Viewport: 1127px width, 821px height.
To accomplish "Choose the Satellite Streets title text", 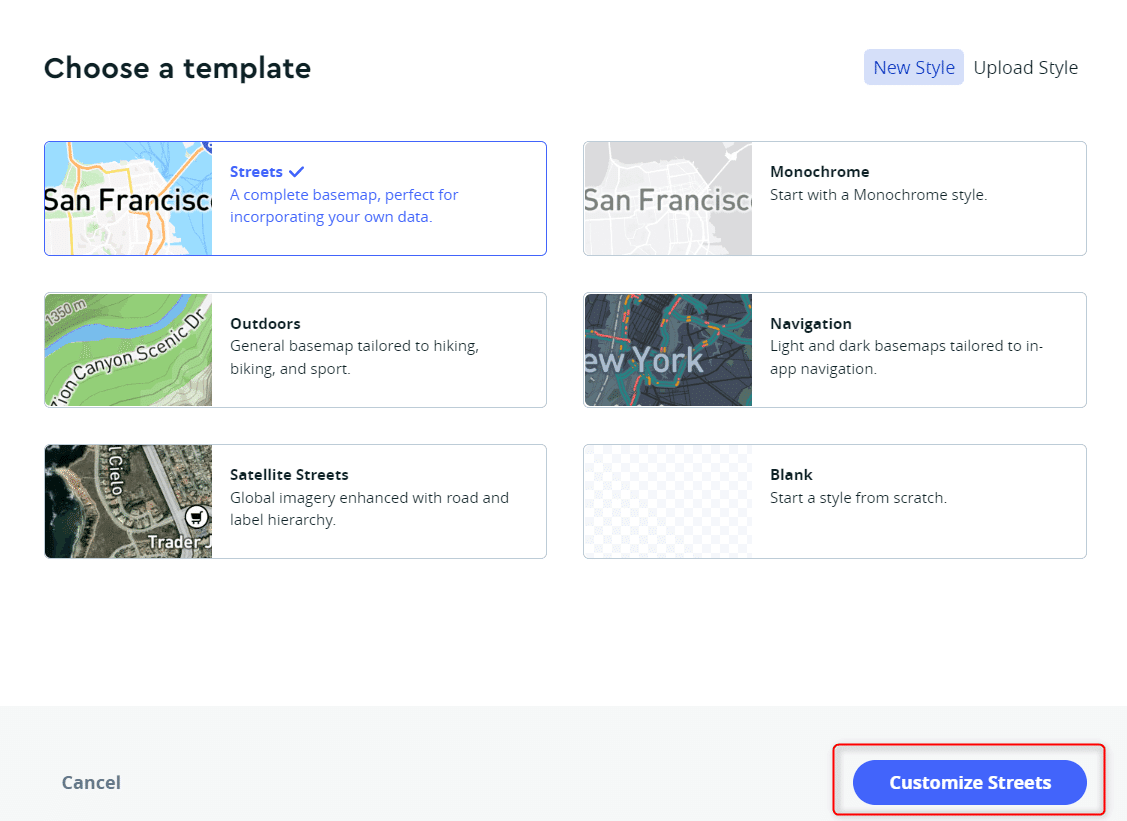I will 289,474.
